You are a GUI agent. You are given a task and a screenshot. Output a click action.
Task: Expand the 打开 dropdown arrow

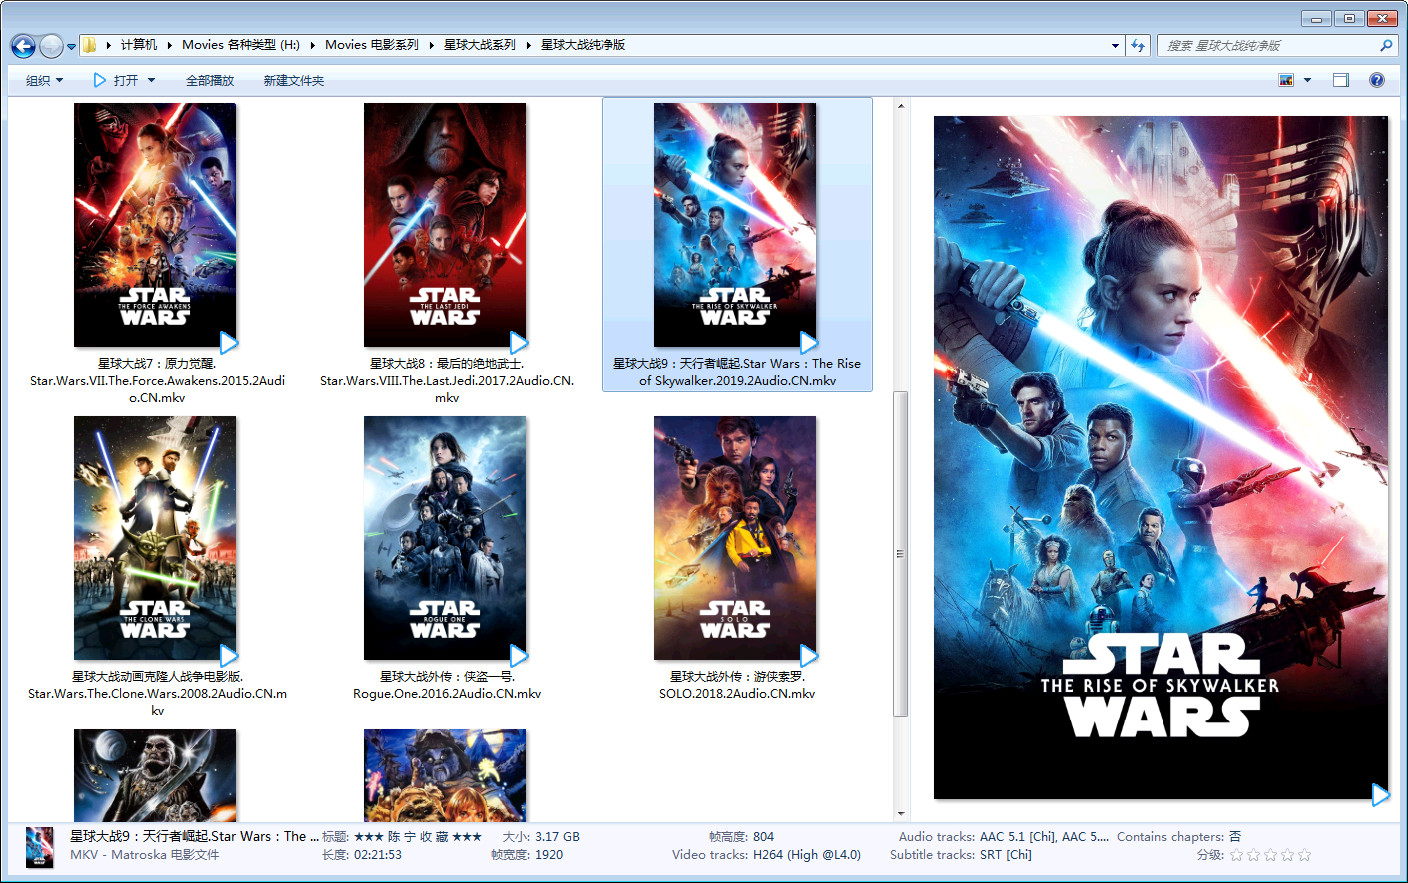152,80
